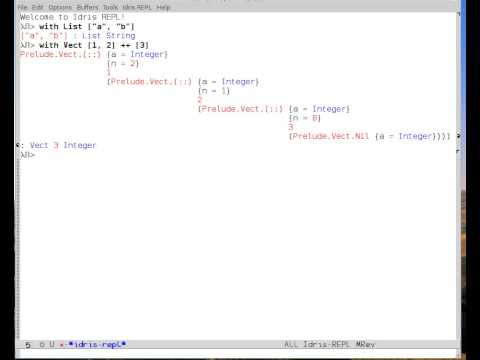Click the ALL buffer position indicator

pyautogui.click(x=291, y=344)
